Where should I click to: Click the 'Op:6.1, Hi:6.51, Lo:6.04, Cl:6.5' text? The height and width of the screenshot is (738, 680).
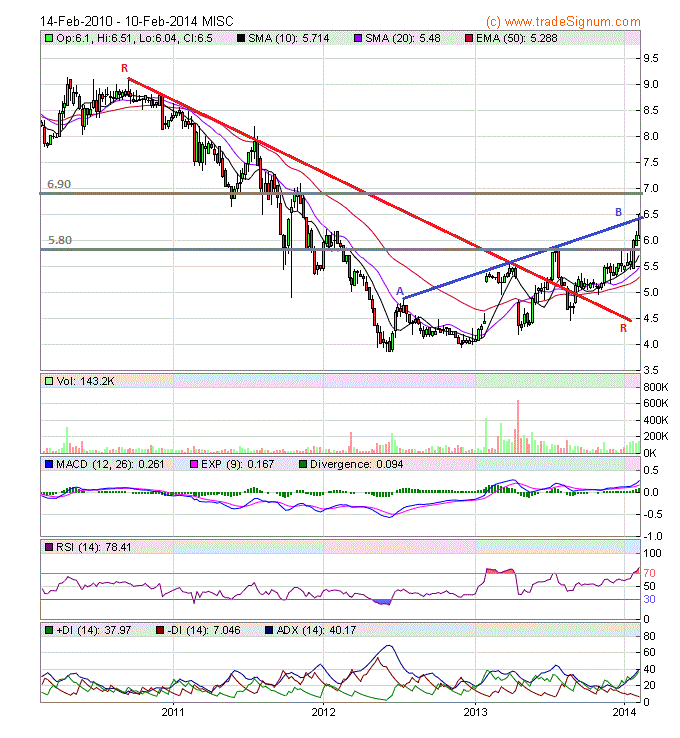134,38
